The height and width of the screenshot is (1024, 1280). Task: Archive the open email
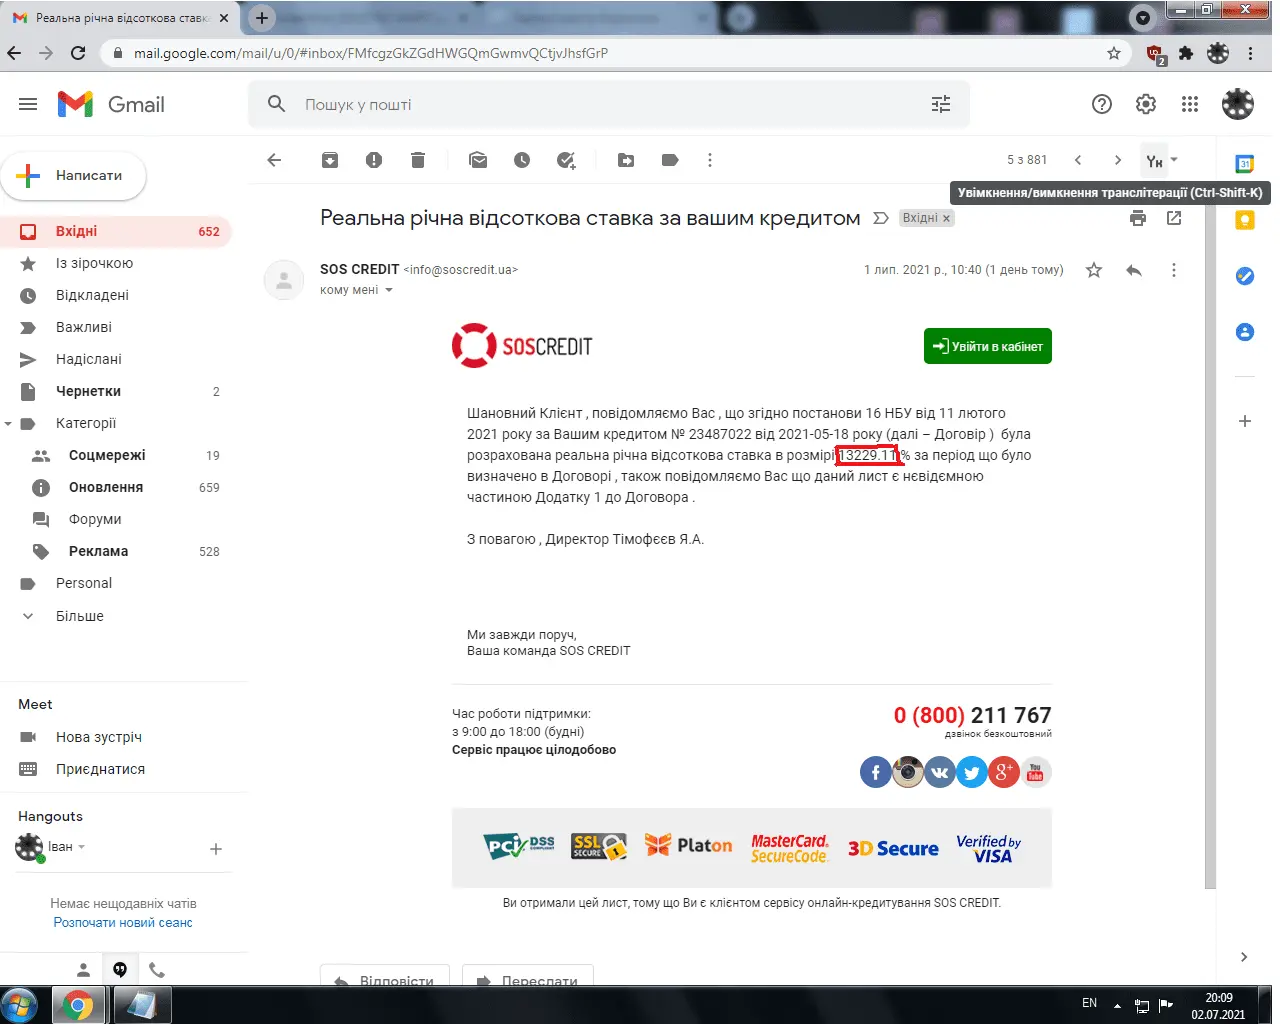coord(330,160)
